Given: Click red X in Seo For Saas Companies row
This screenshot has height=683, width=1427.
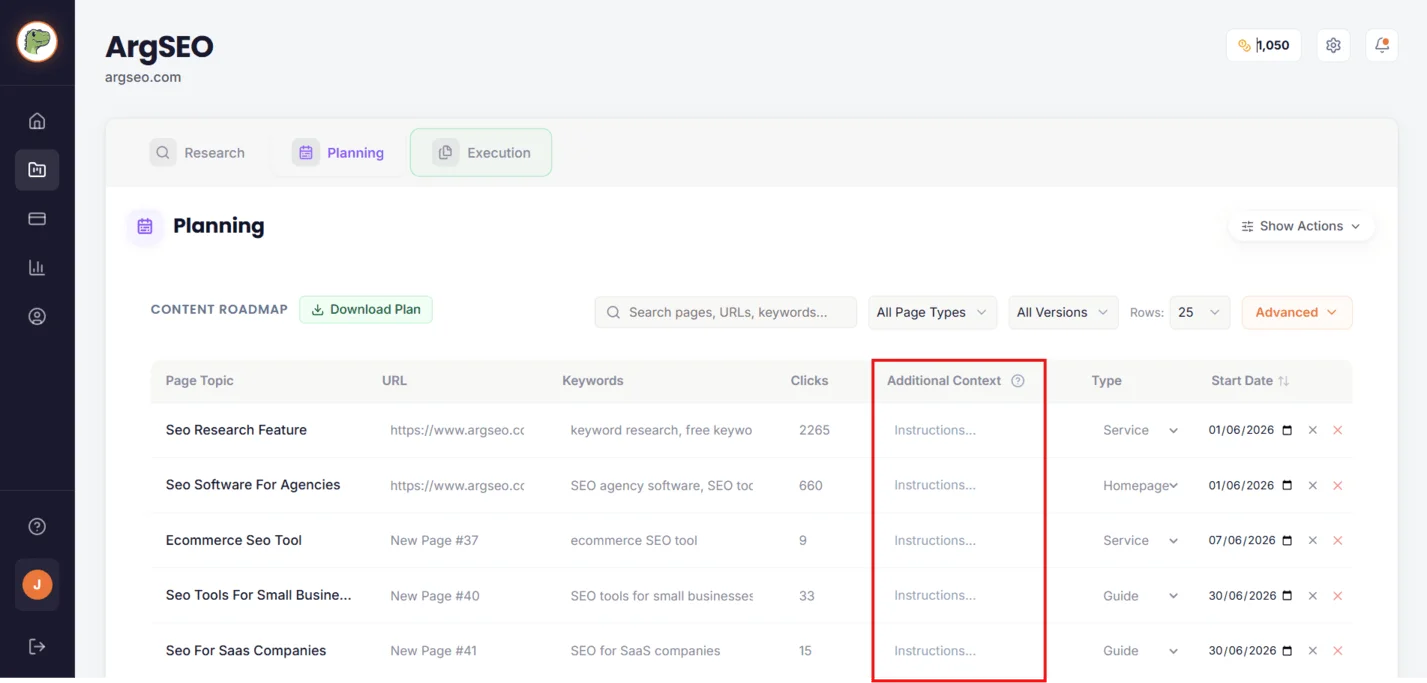Looking at the screenshot, I should [x=1338, y=650].
